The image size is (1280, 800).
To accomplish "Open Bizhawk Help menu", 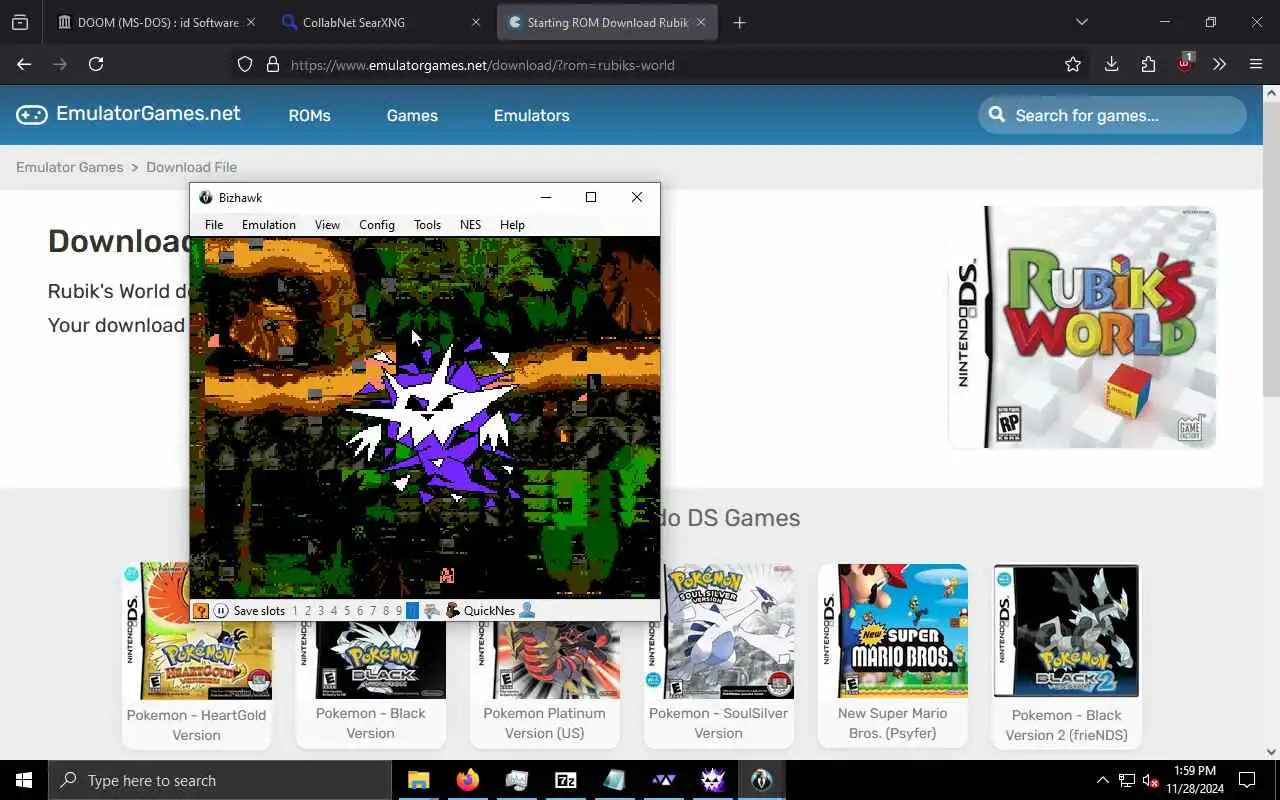I will coord(512,225).
